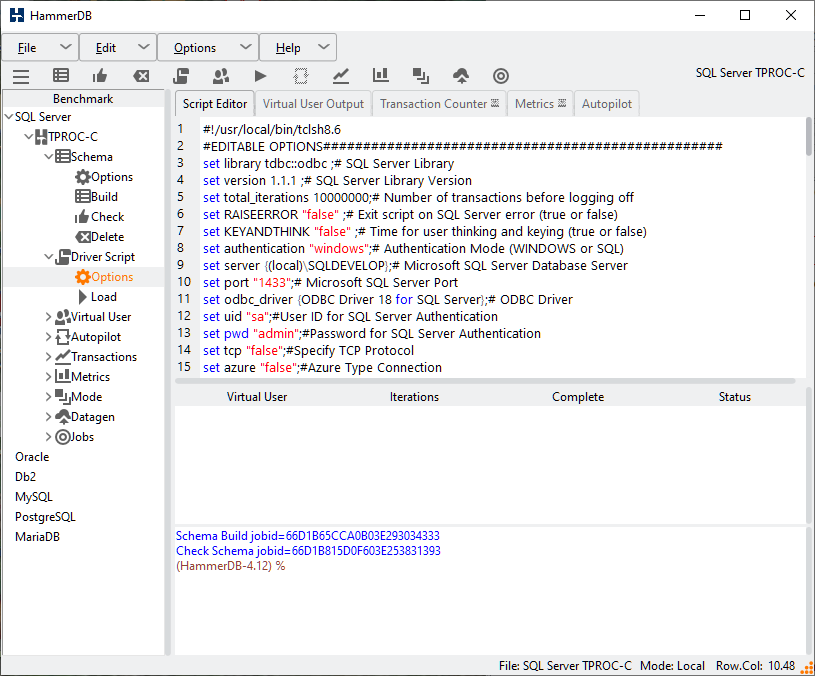The image size is (815, 676).
Task: Expand the Datagen tree node
Action: point(48,417)
